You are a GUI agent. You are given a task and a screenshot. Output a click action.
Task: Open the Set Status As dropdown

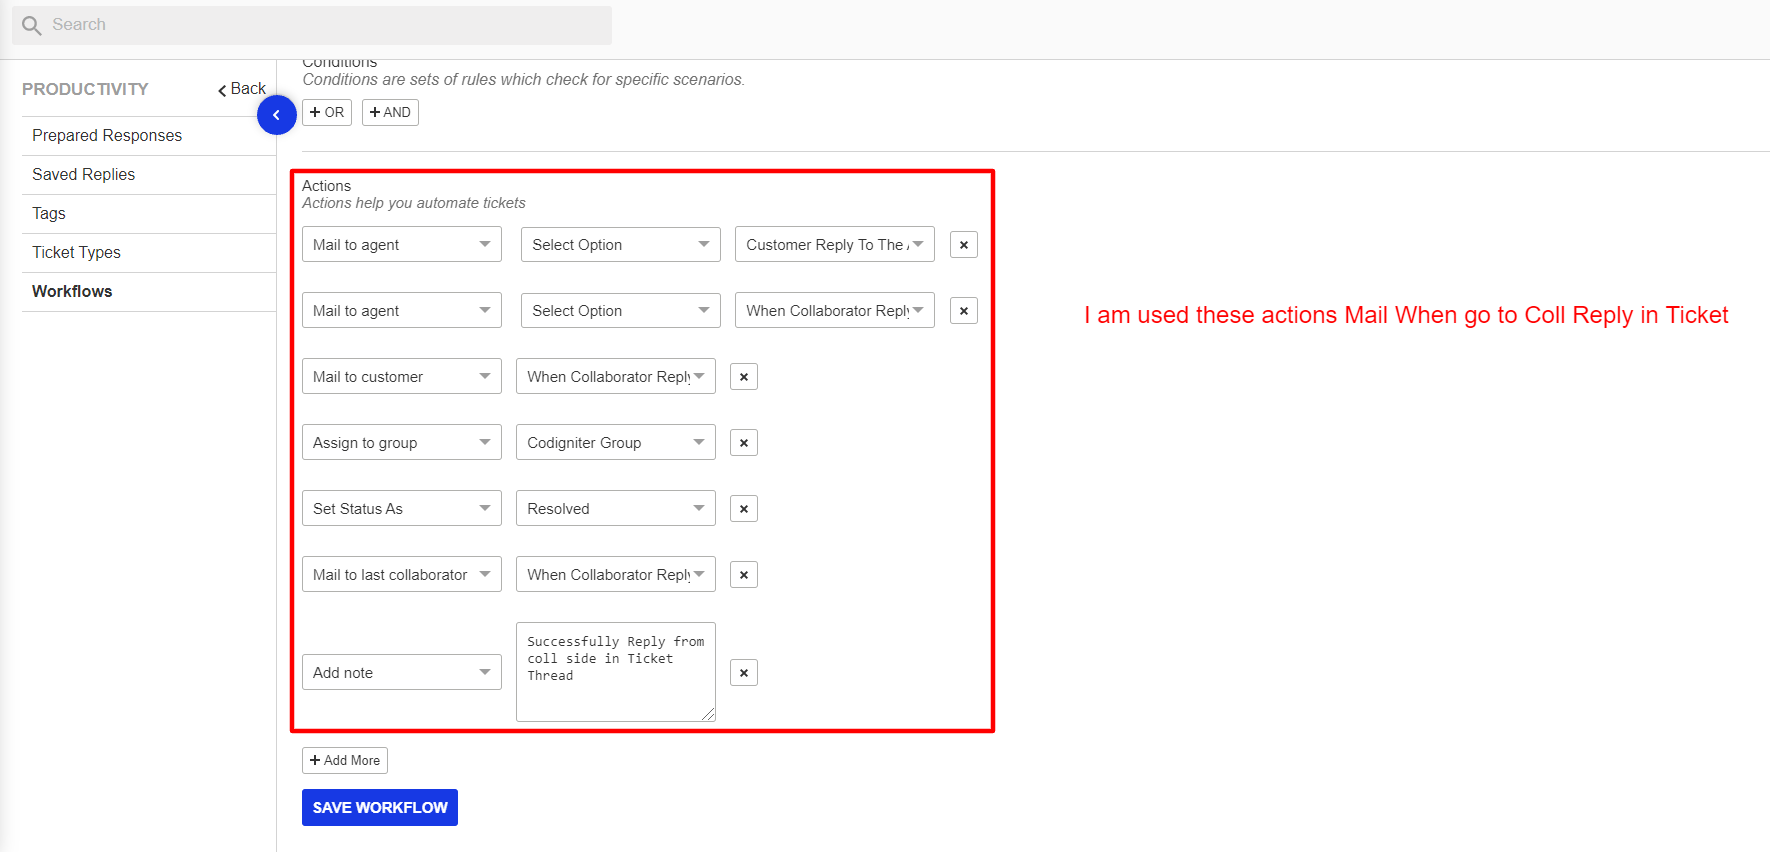point(401,509)
